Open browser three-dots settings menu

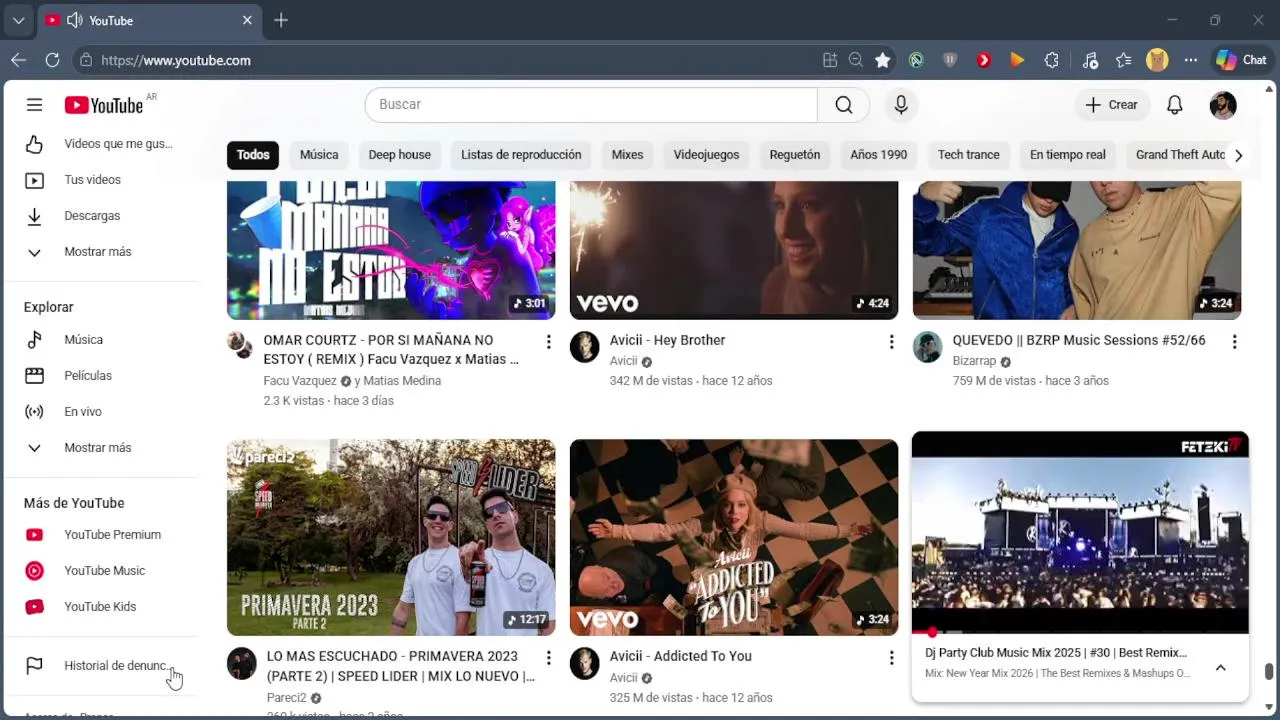[1190, 60]
